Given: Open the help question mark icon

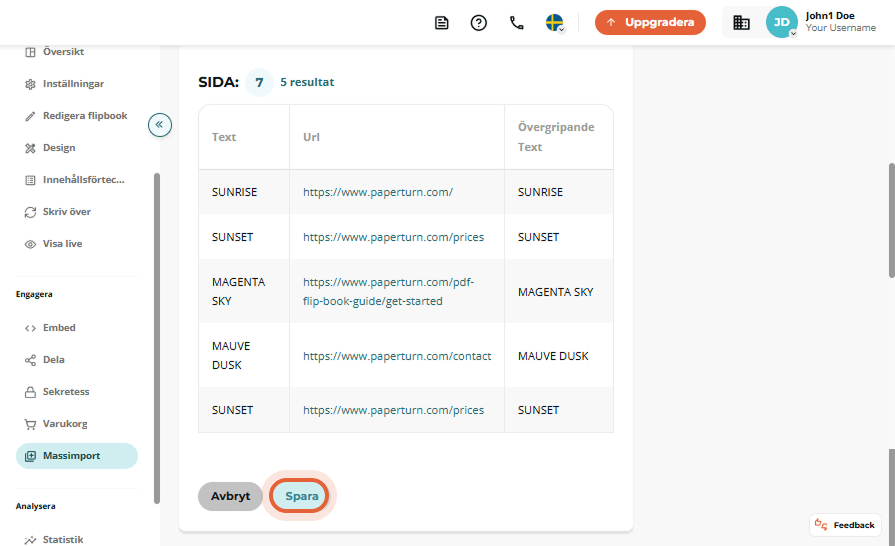Looking at the screenshot, I should [479, 23].
